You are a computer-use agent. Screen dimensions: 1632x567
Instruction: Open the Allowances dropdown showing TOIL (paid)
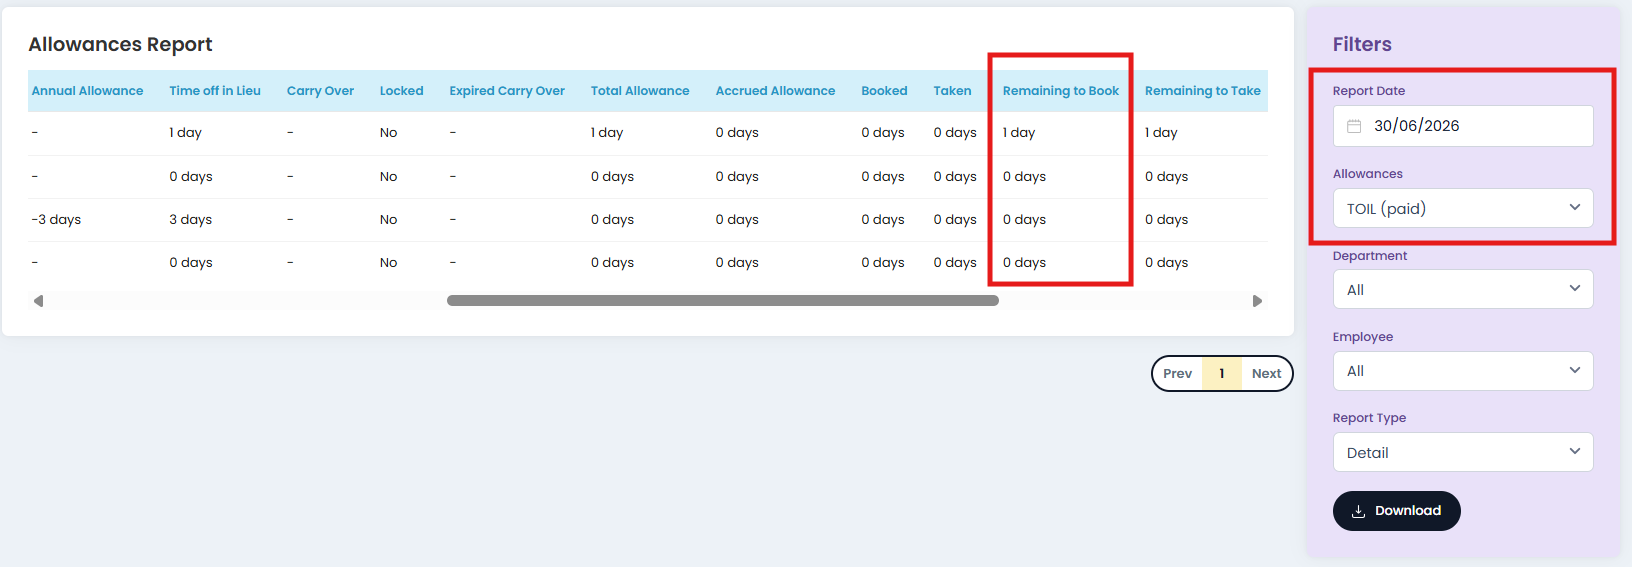coord(1463,208)
